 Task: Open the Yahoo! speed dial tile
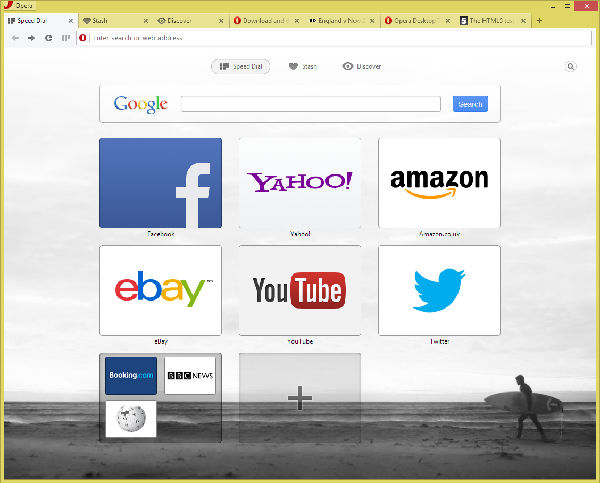click(300, 183)
